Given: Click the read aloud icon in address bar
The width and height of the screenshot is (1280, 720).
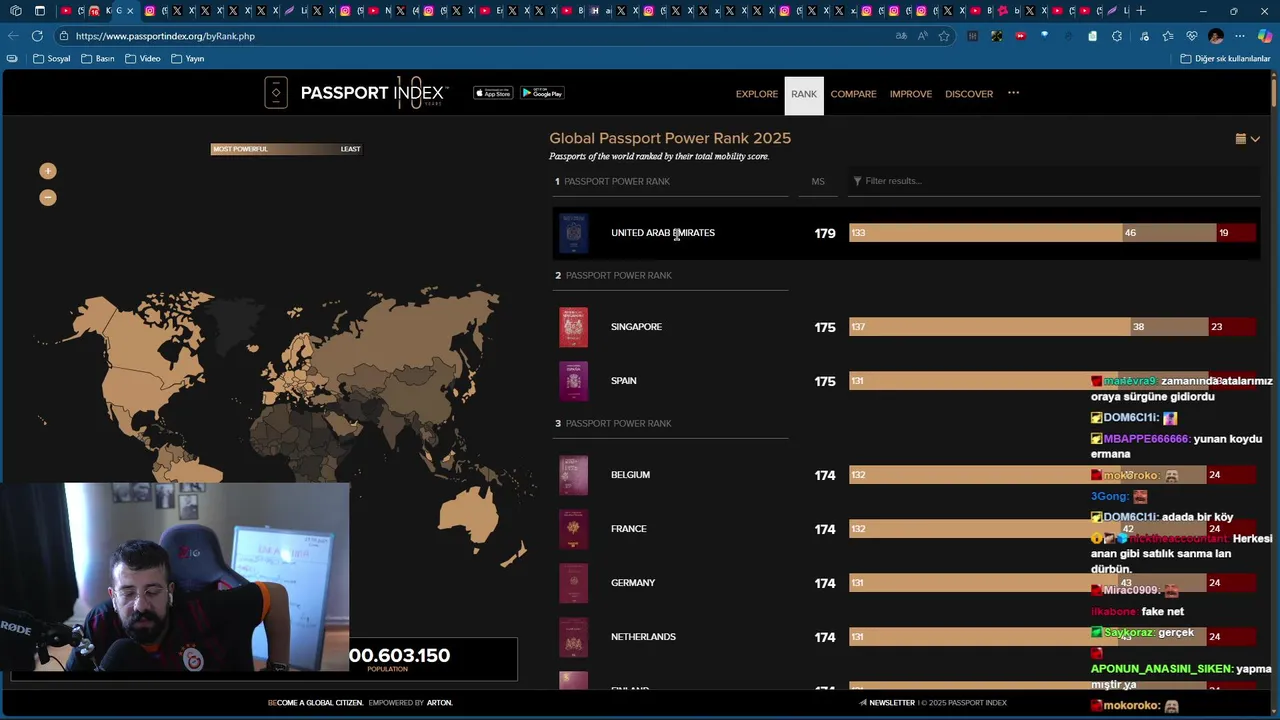Looking at the screenshot, I should 922,36.
